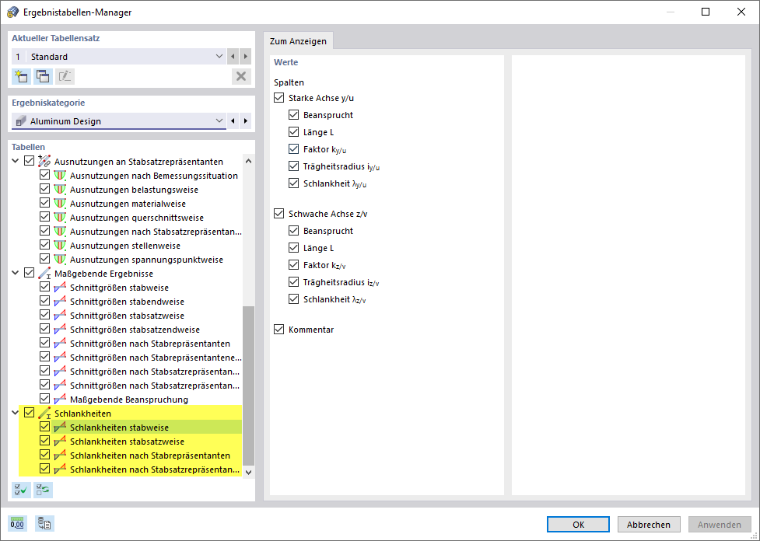
Task: Click icon next to Maßgebende Beanspruchung
Action: coord(60,399)
